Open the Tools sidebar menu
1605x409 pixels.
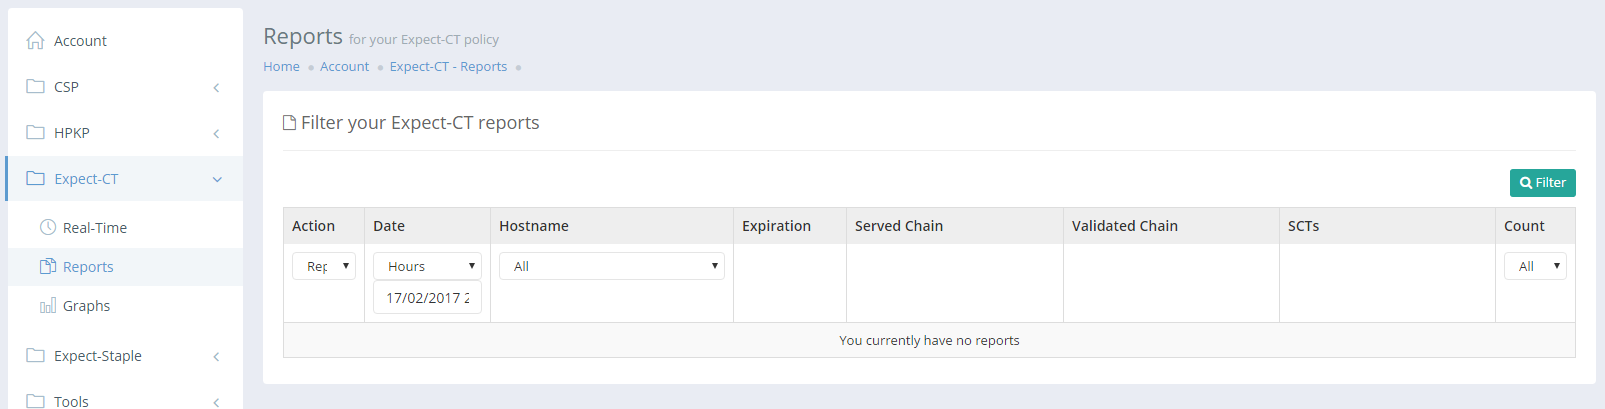[x=71, y=401]
